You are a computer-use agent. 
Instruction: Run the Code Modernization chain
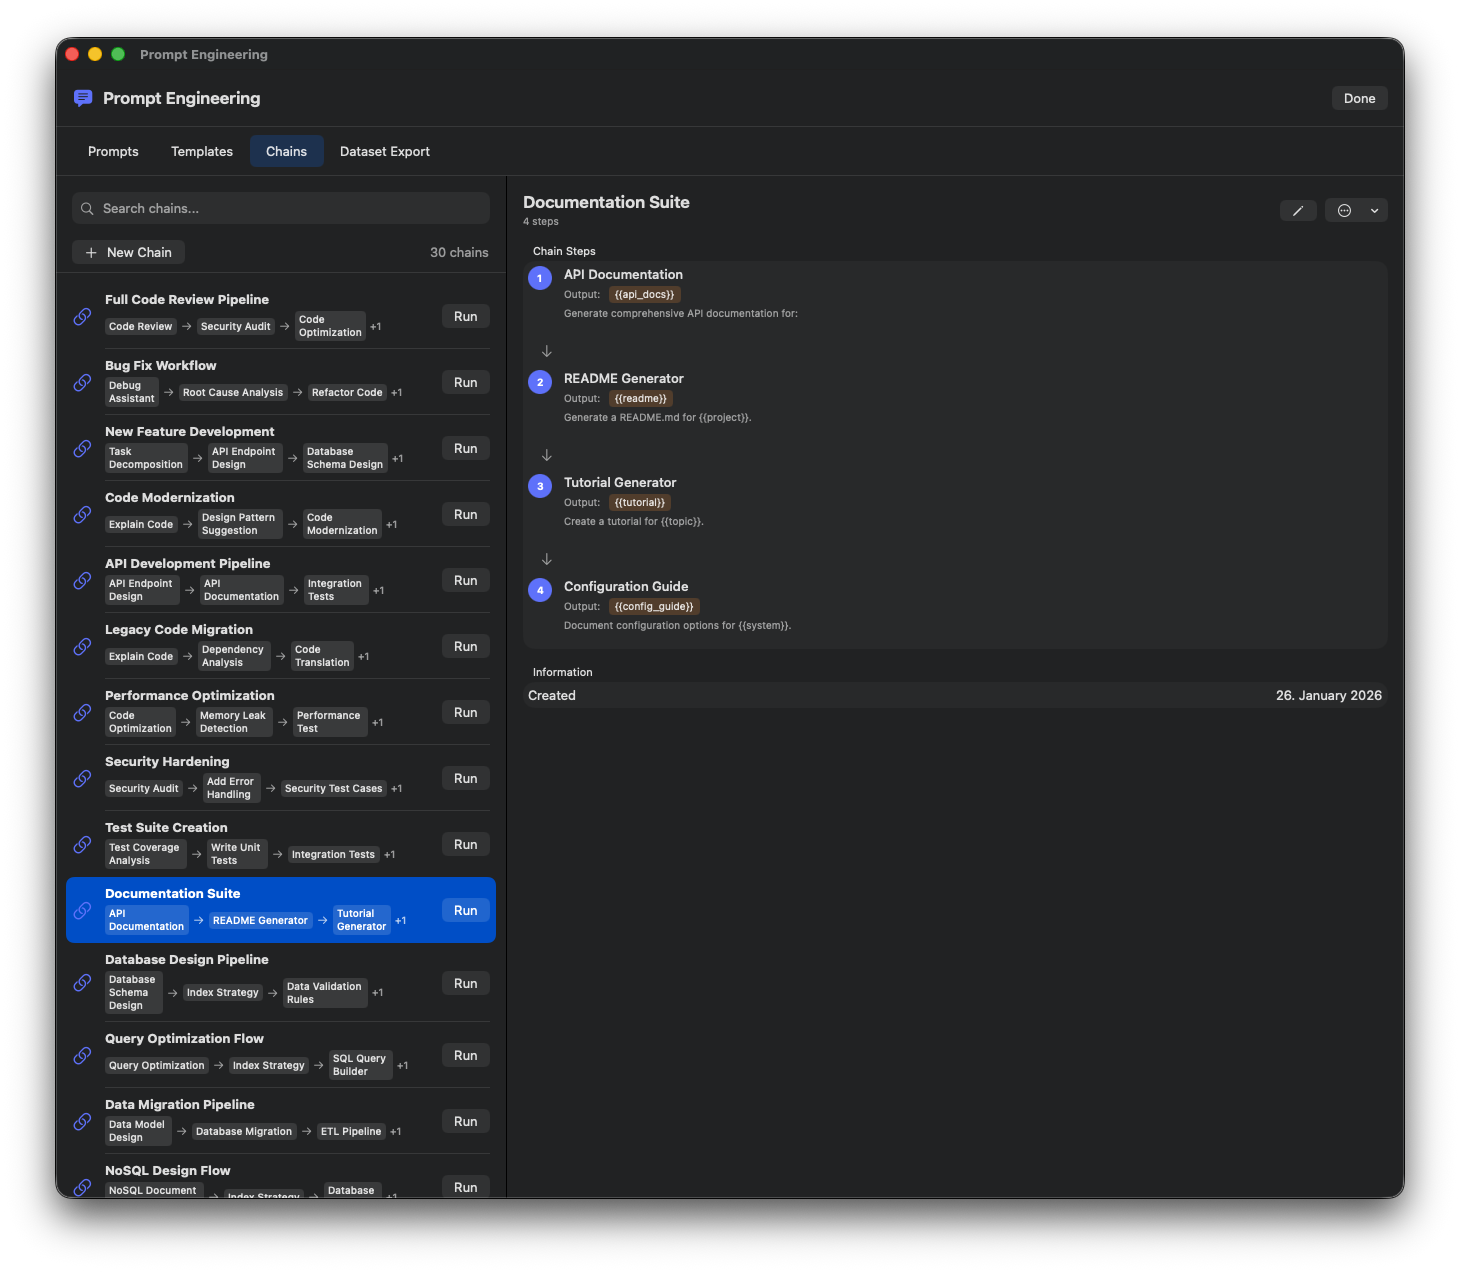click(x=465, y=515)
